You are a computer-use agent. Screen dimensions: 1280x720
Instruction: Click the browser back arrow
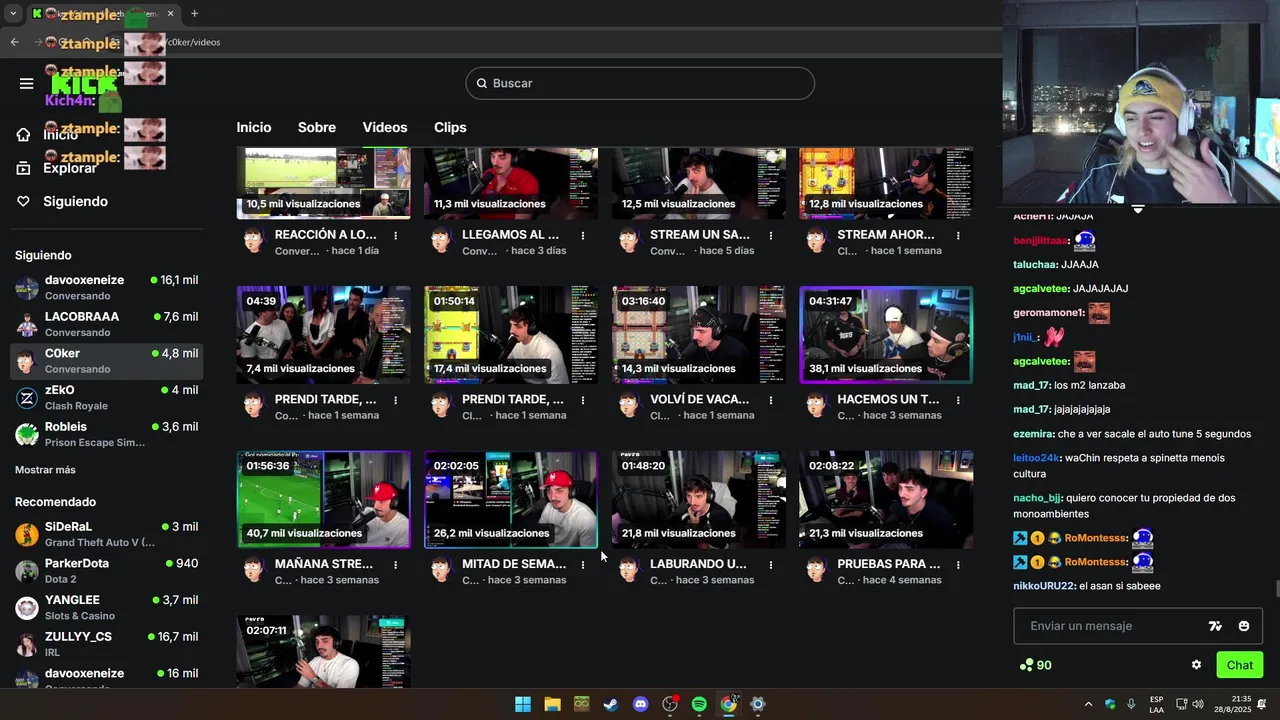click(x=14, y=42)
